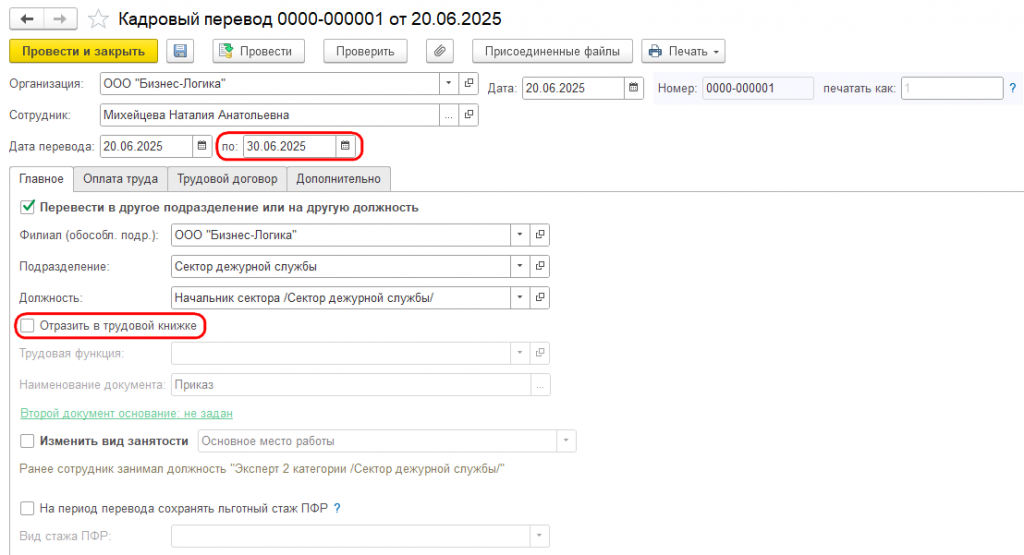The width and height of the screenshot is (1024, 555).
Task: Click the Подразделение field 'Сектор дежурной службы'
Action: point(341,266)
